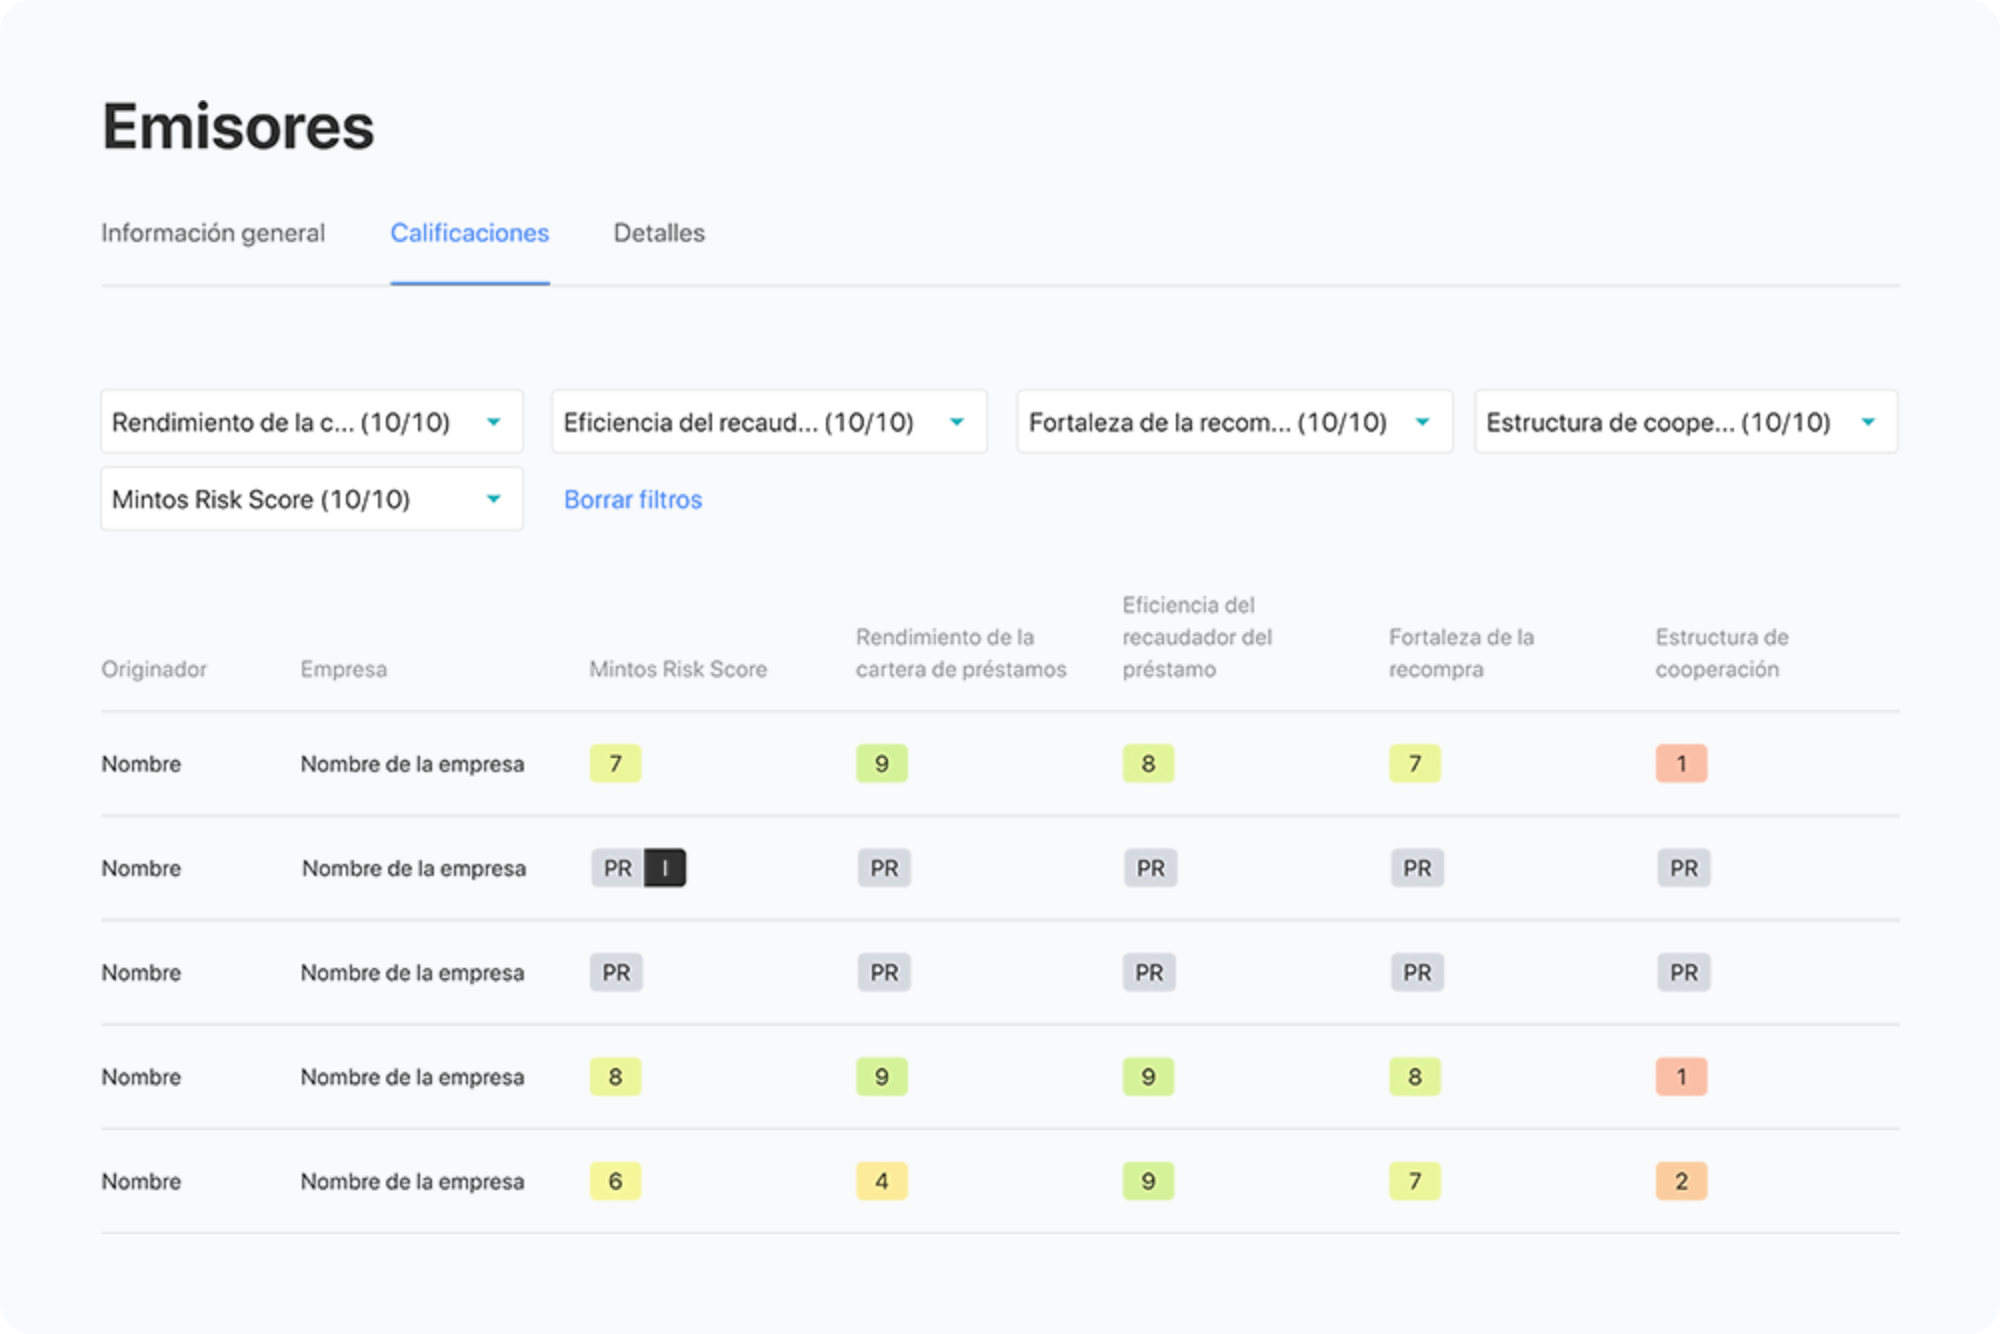Click the dark info badge beside PR
The width and height of the screenshot is (2000, 1334).
665,868
